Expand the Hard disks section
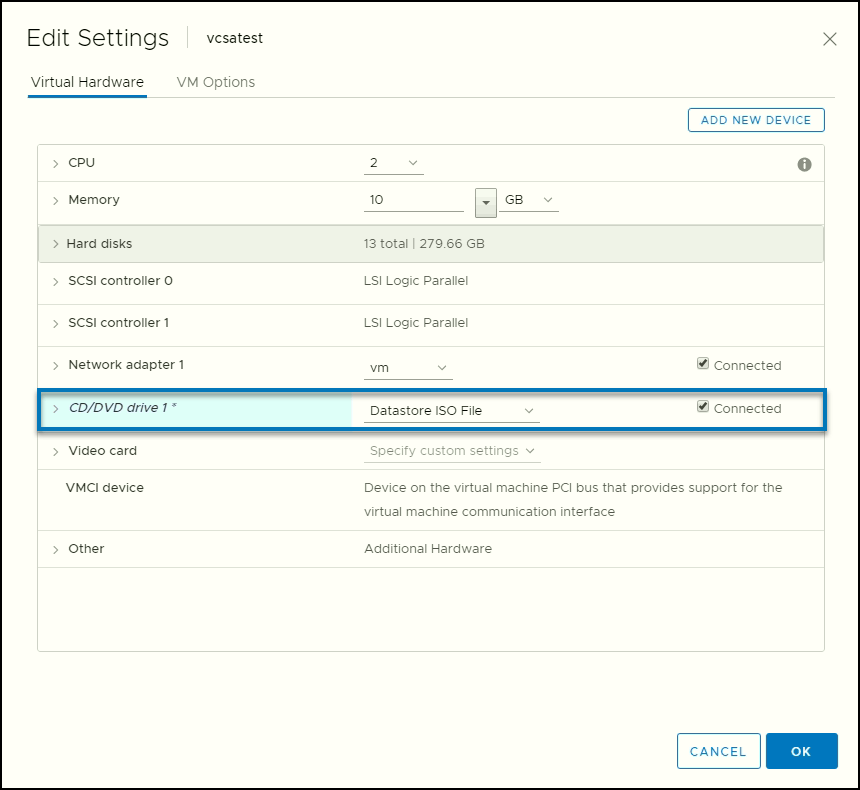 click(57, 243)
